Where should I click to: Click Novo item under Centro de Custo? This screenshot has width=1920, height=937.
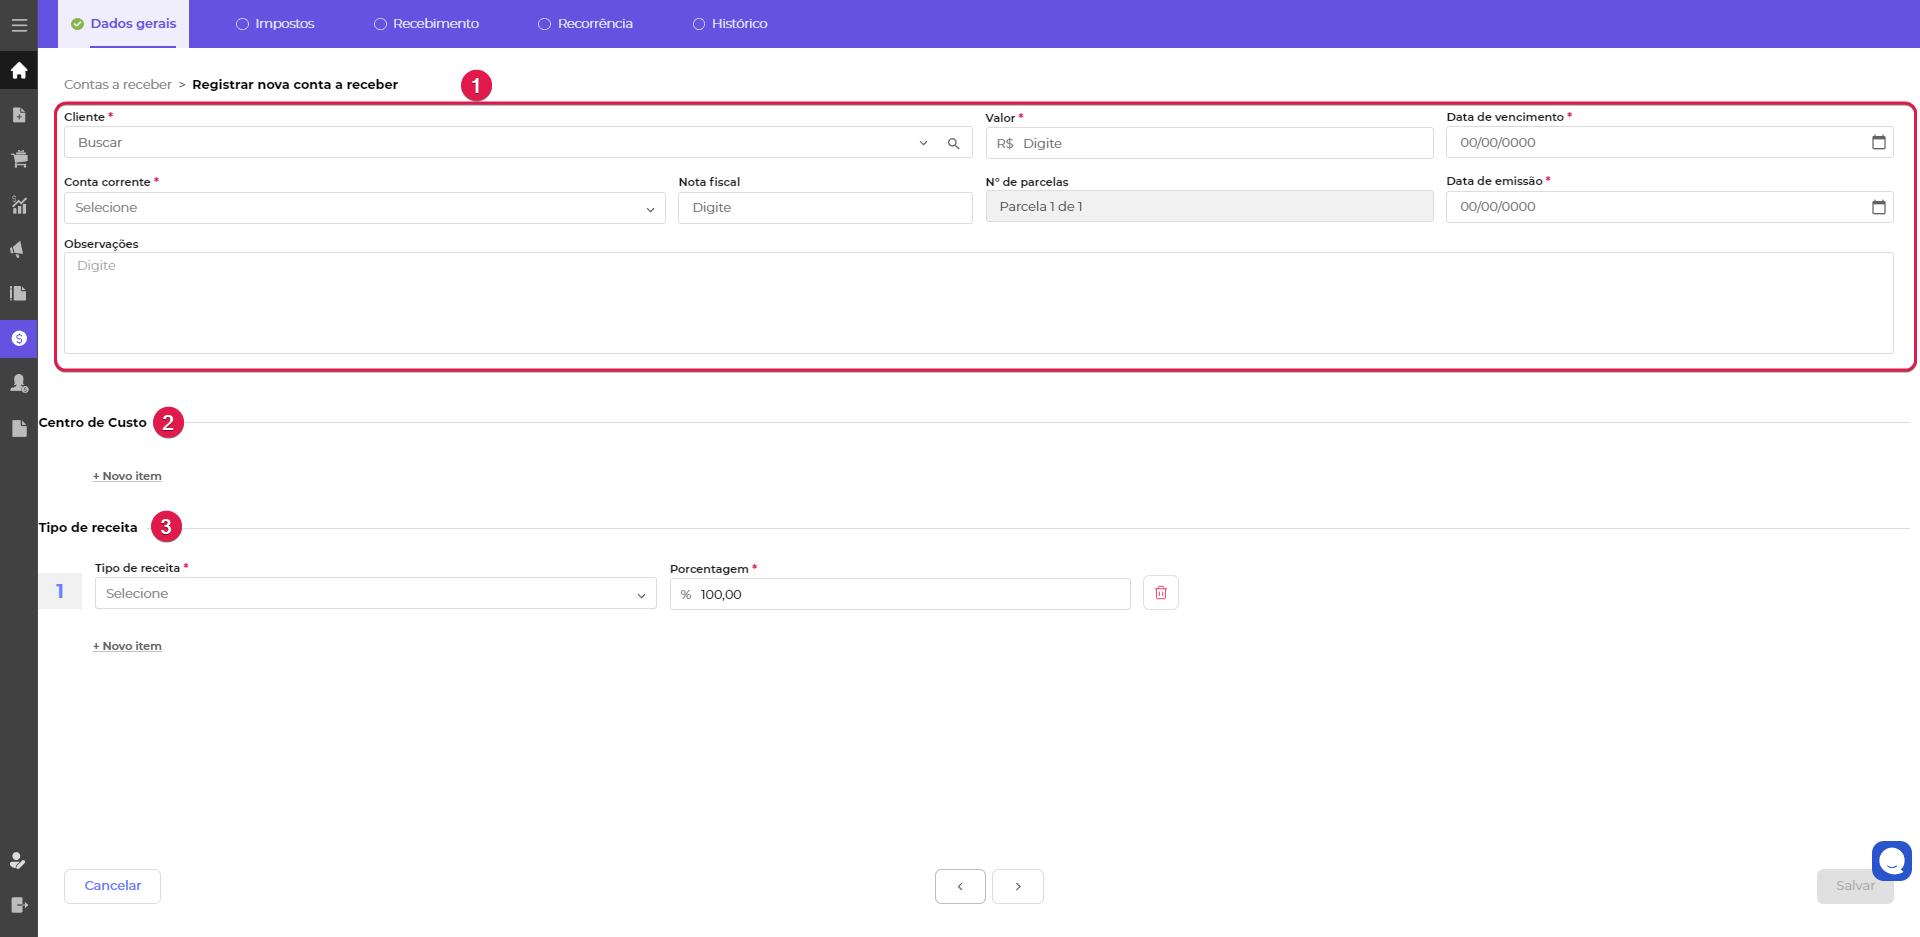point(127,476)
